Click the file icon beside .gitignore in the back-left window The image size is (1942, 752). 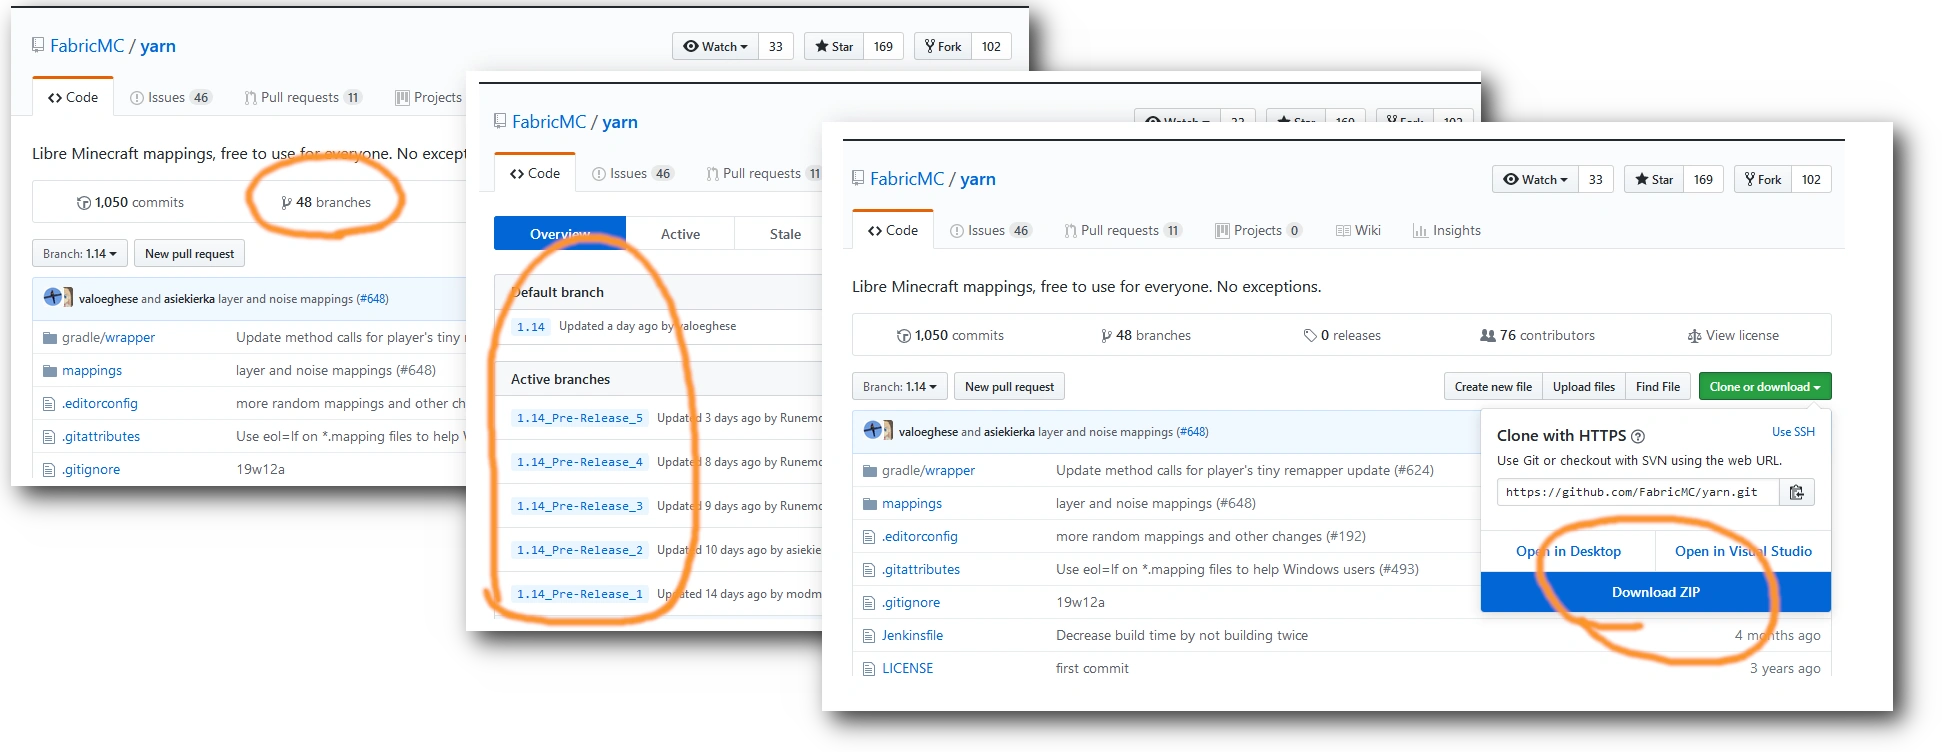click(49, 470)
